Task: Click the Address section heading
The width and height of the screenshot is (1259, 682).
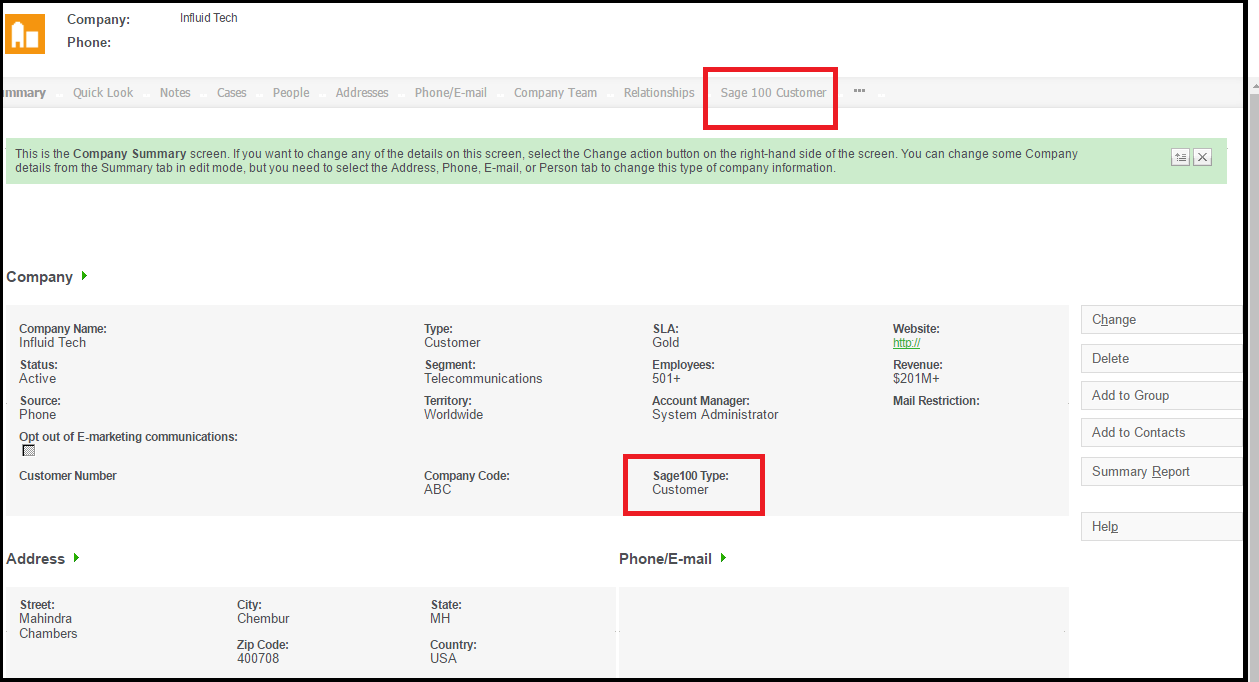Action: point(35,559)
